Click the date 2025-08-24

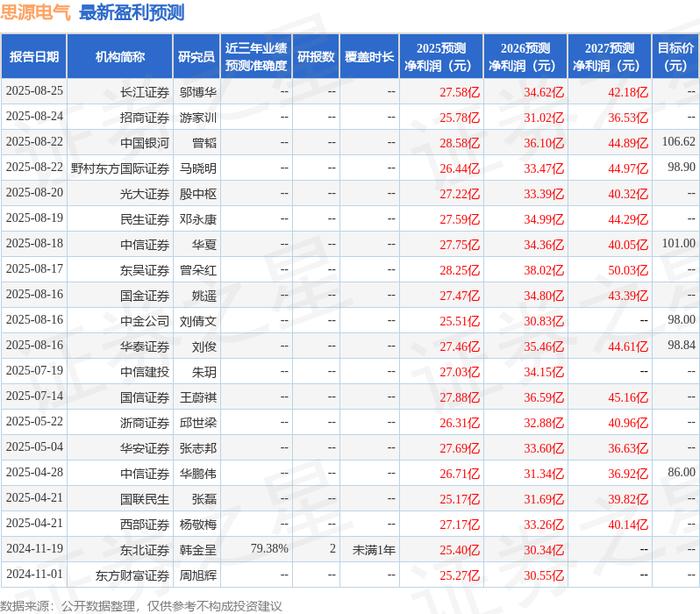coord(34,117)
